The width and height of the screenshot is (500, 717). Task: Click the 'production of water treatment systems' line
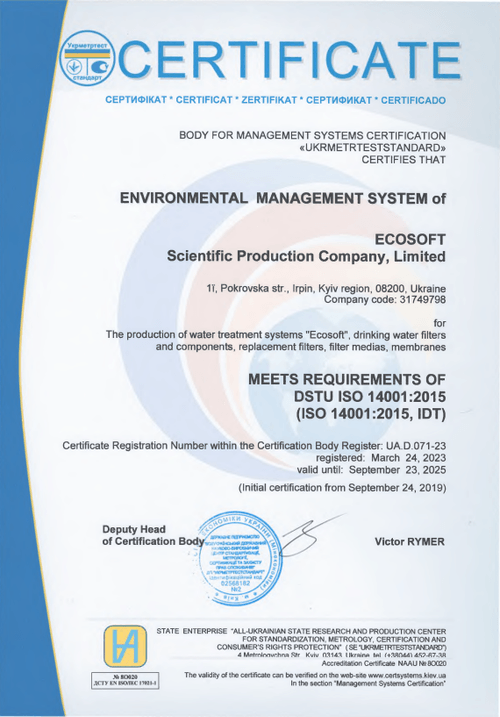click(x=276, y=335)
